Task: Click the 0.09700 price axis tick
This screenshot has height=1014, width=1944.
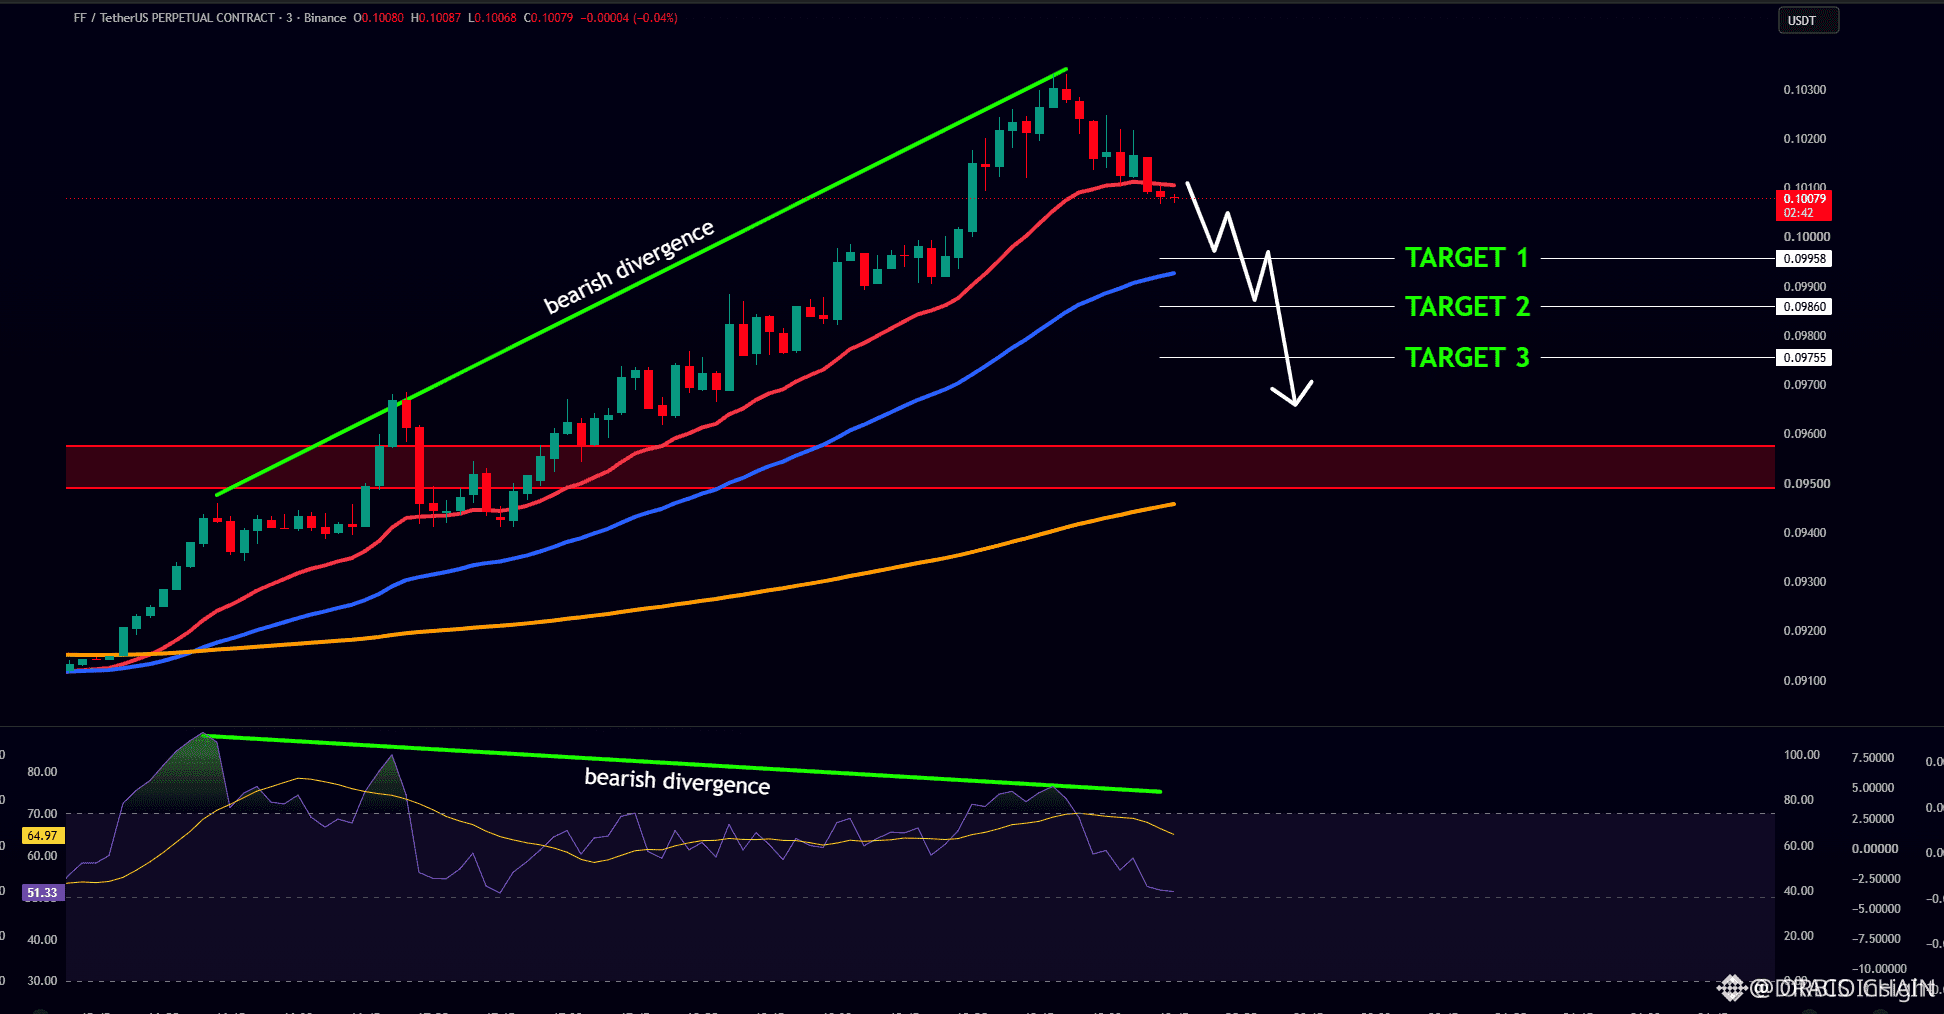Action: tap(1805, 385)
